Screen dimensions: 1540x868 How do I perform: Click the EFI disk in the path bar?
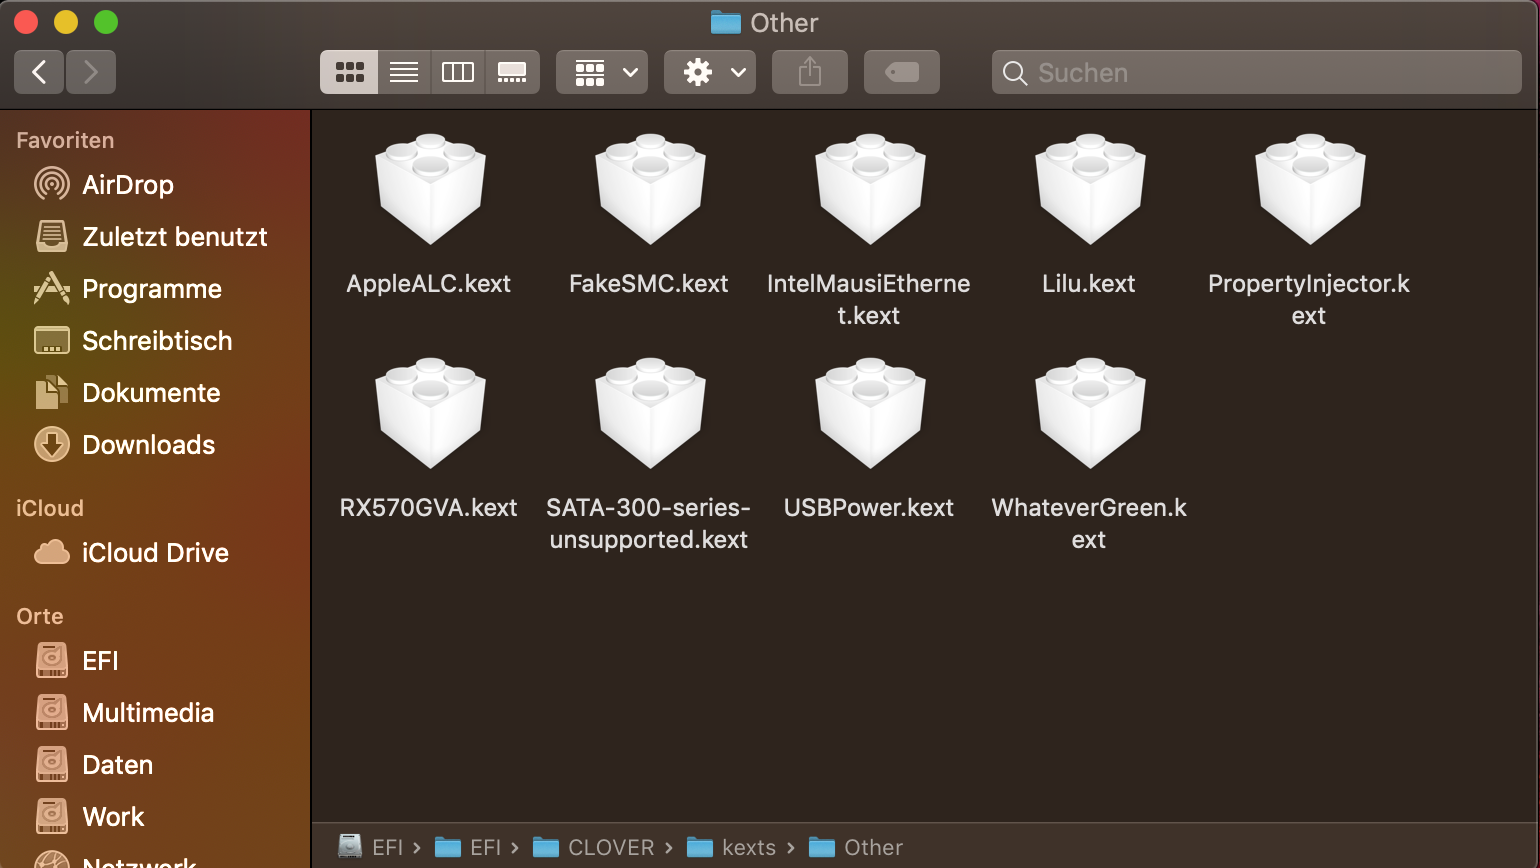[x=371, y=847]
